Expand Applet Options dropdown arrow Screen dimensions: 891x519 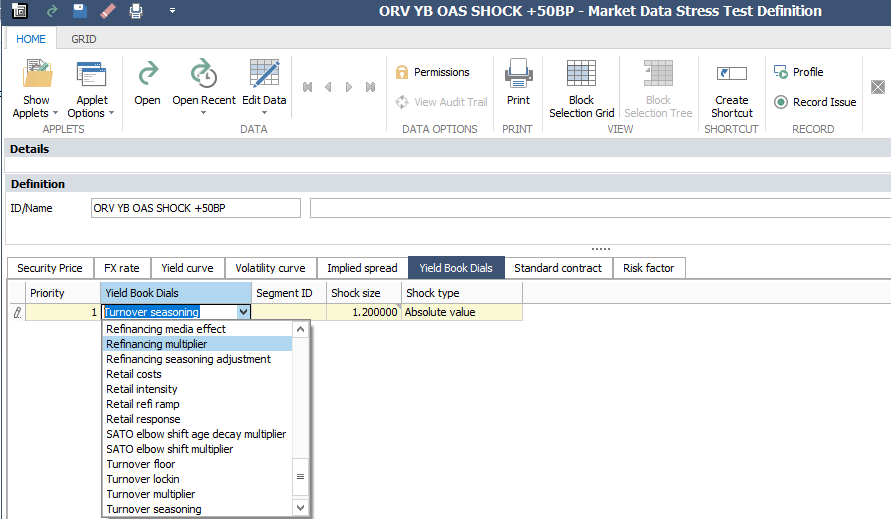pyautogui.click(x=111, y=113)
